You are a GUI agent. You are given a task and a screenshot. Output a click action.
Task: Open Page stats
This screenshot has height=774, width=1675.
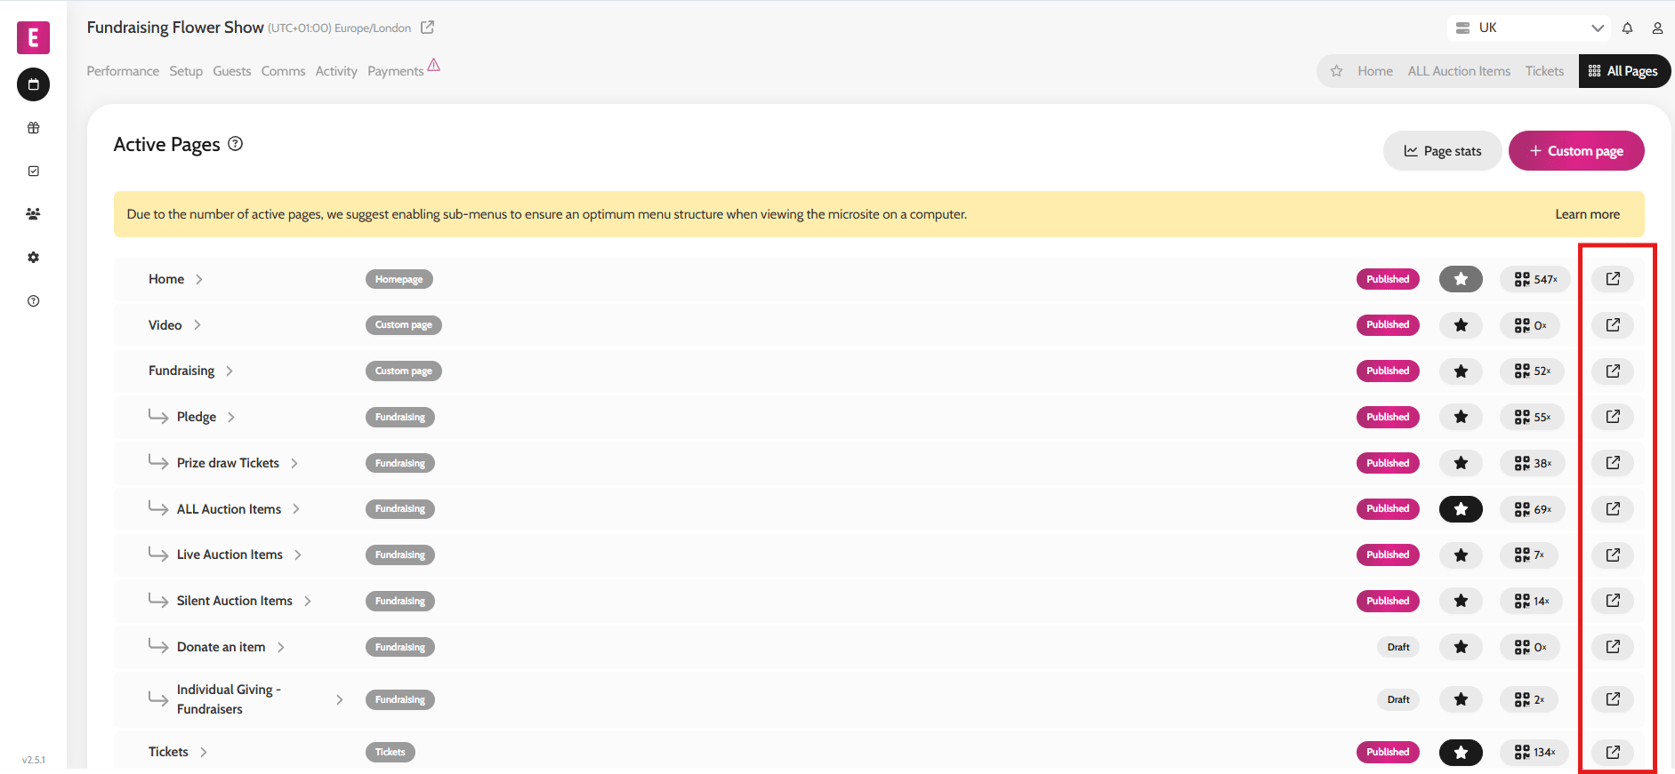(1442, 151)
